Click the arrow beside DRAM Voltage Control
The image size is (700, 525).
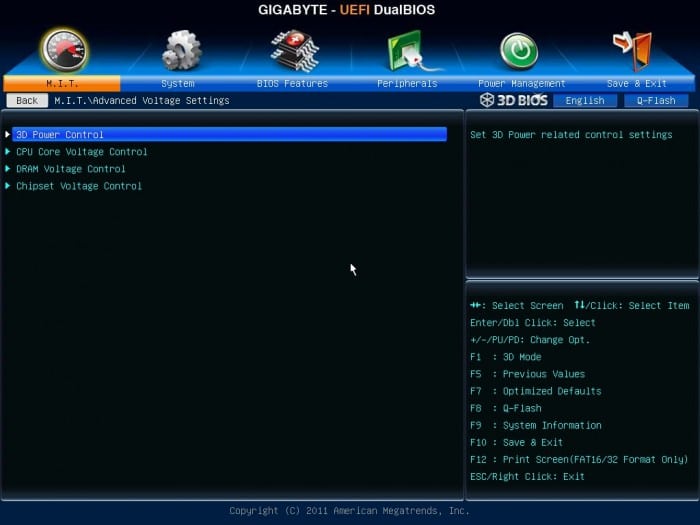[x=8, y=168]
